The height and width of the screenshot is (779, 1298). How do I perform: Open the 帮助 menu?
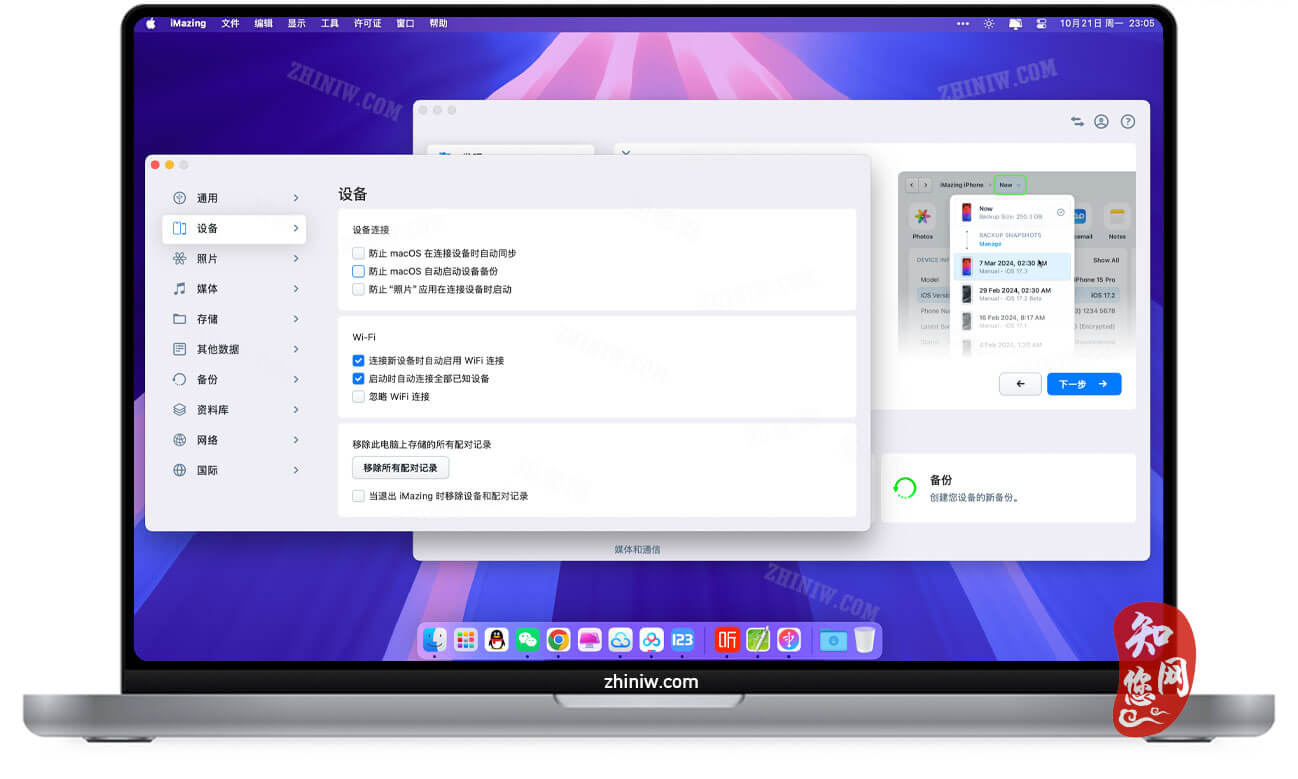point(438,23)
